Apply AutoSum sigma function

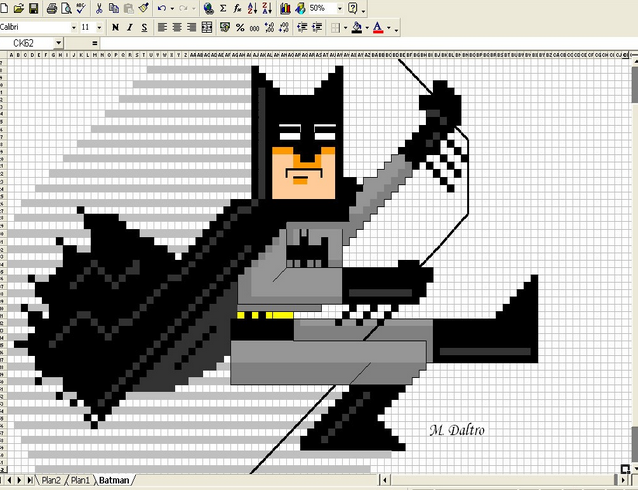coord(223,8)
